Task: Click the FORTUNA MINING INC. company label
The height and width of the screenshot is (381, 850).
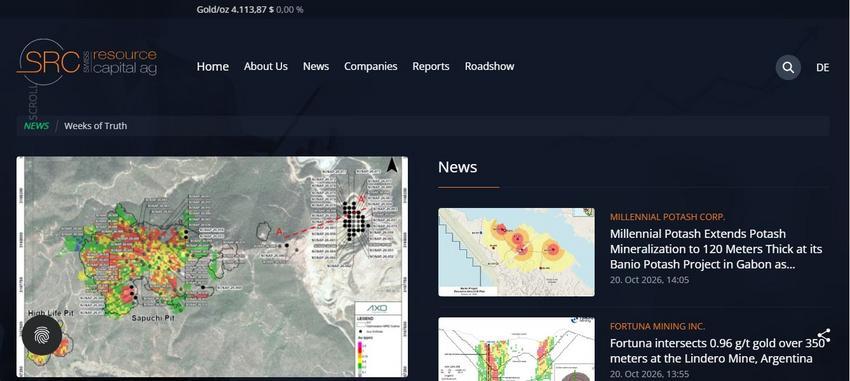Action: [658, 326]
